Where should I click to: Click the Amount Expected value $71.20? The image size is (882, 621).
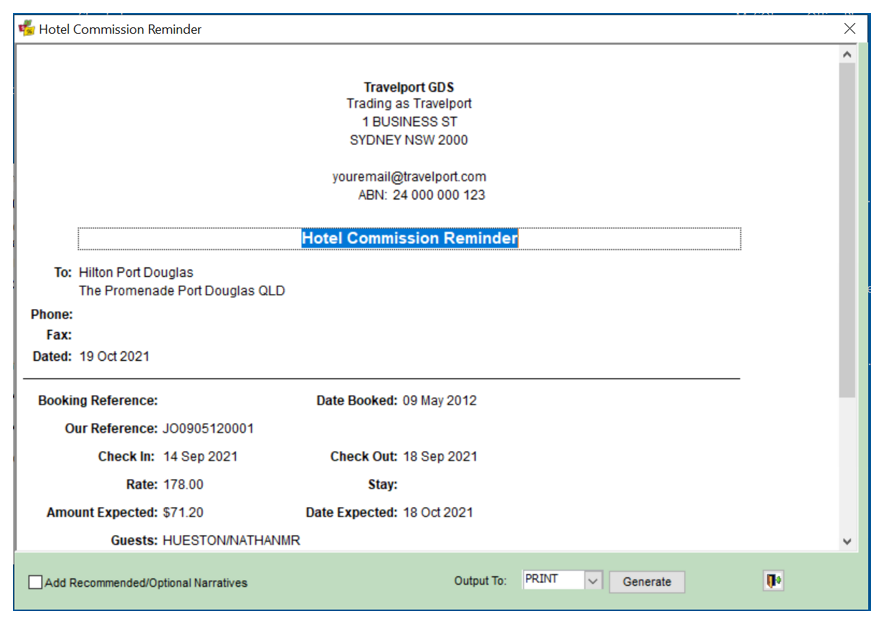(183, 513)
